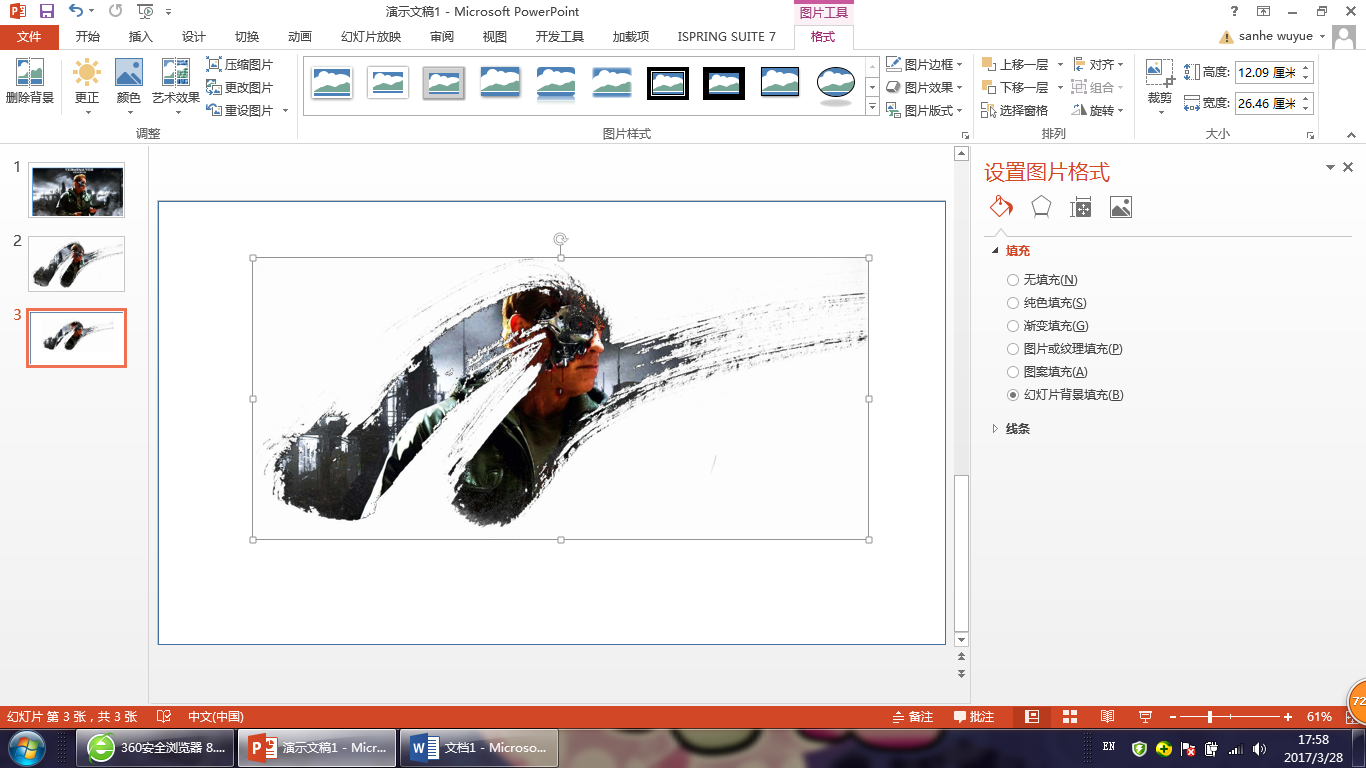
Task: Click Notes (备注) in status bar
Action: tap(913, 717)
